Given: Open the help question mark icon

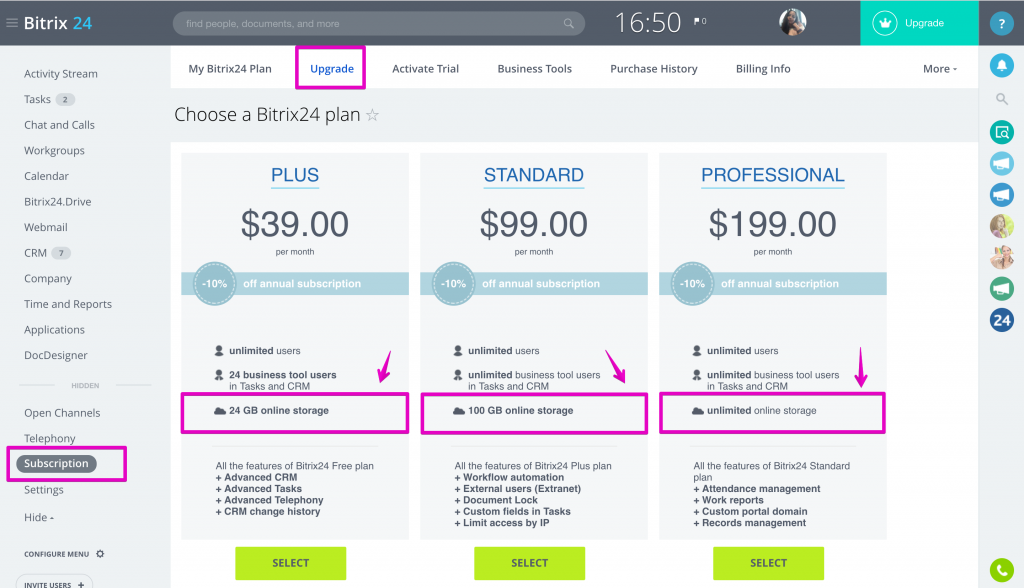Looking at the screenshot, I should 1001,24.
